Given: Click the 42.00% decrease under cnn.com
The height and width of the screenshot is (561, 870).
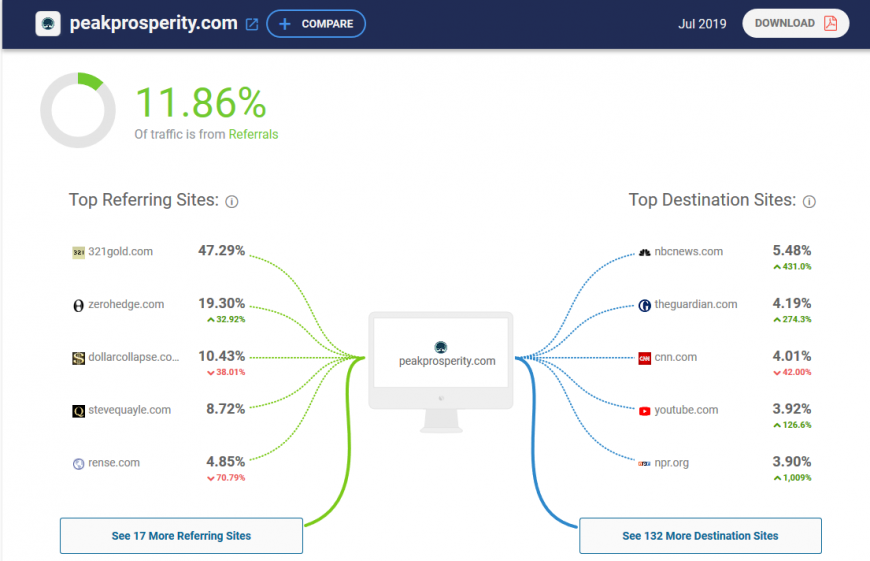Looking at the screenshot, I should click(792, 372).
